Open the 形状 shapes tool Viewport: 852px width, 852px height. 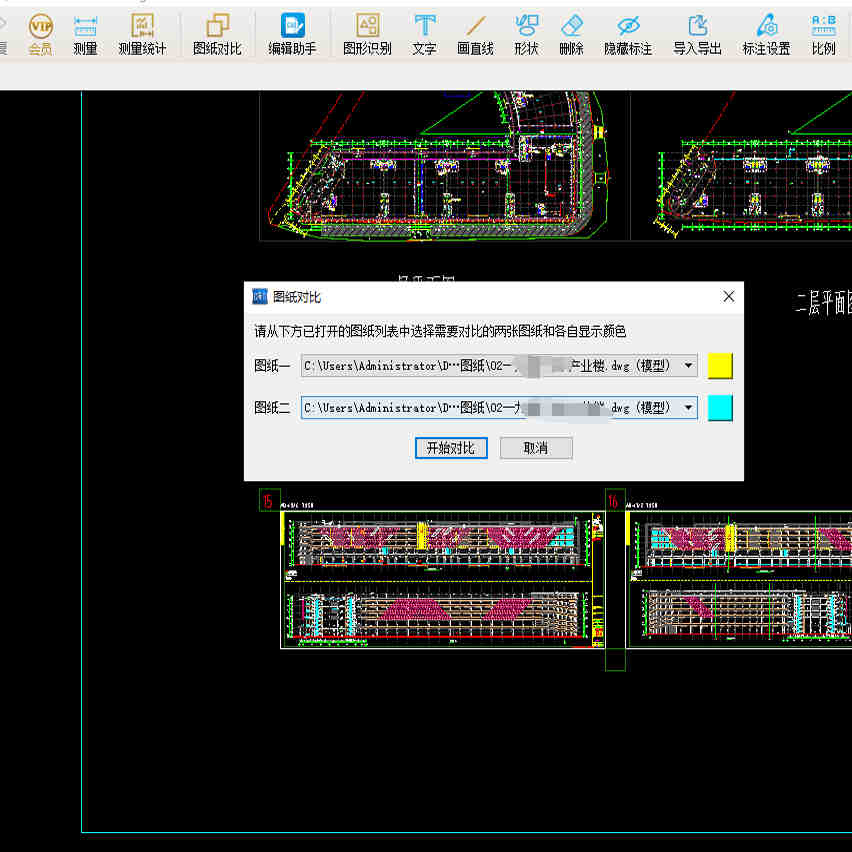pyautogui.click(x=527, y=35)
